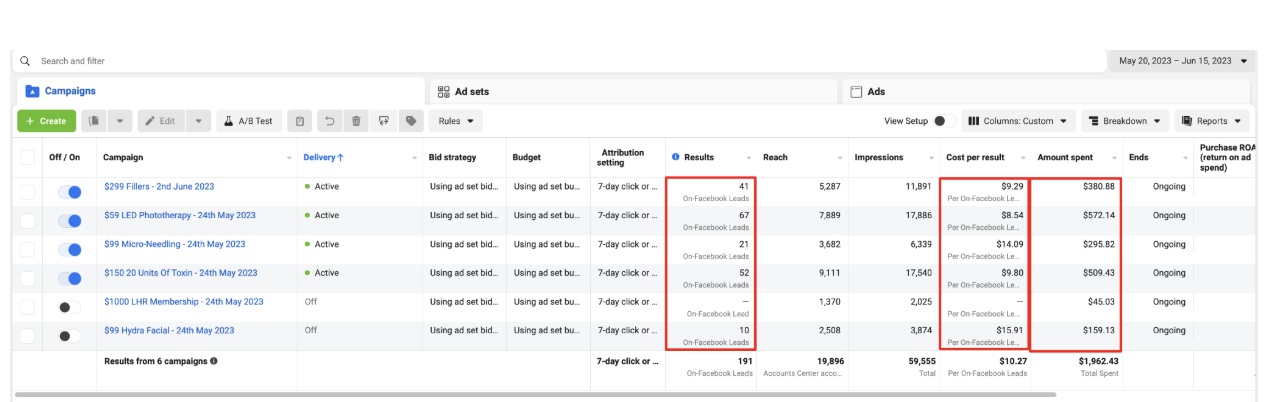Click the Edit button

point(160,121)
